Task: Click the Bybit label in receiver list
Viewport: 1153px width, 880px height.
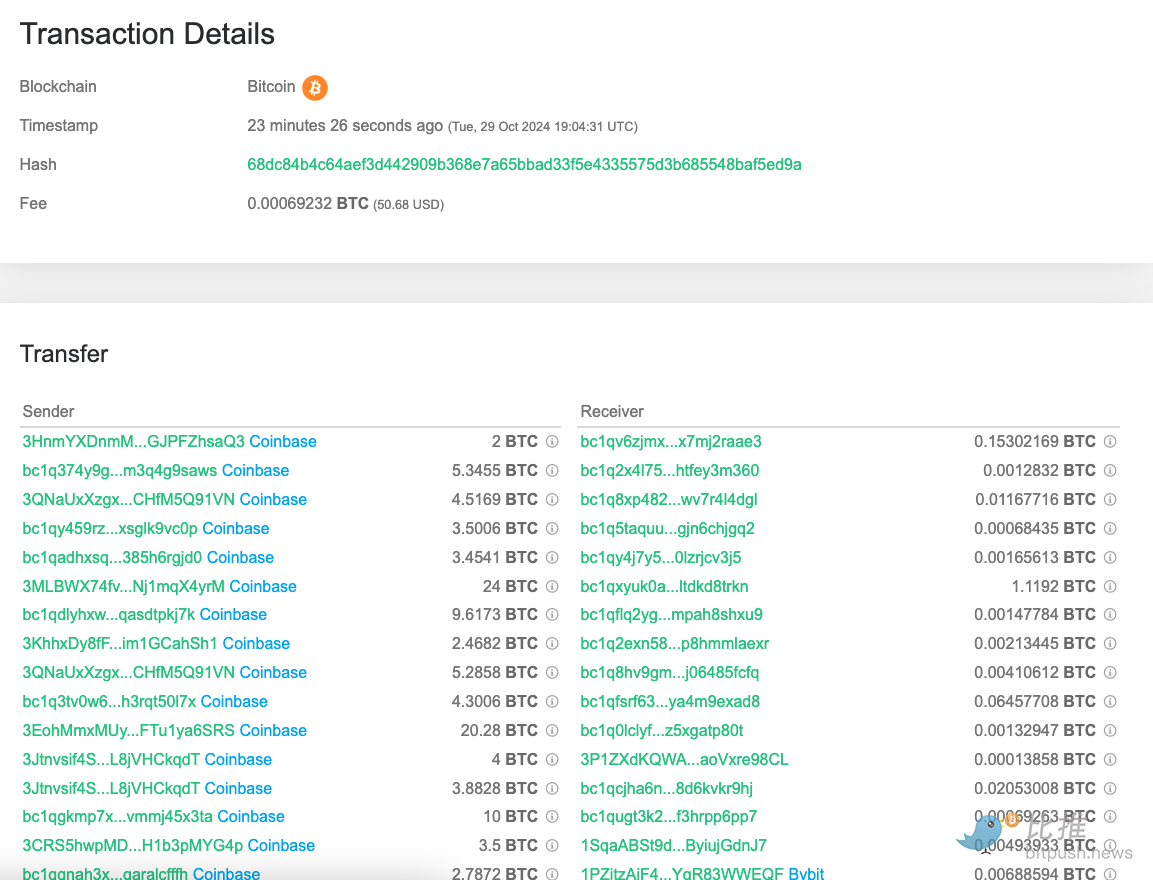Action: coord(806,874)
